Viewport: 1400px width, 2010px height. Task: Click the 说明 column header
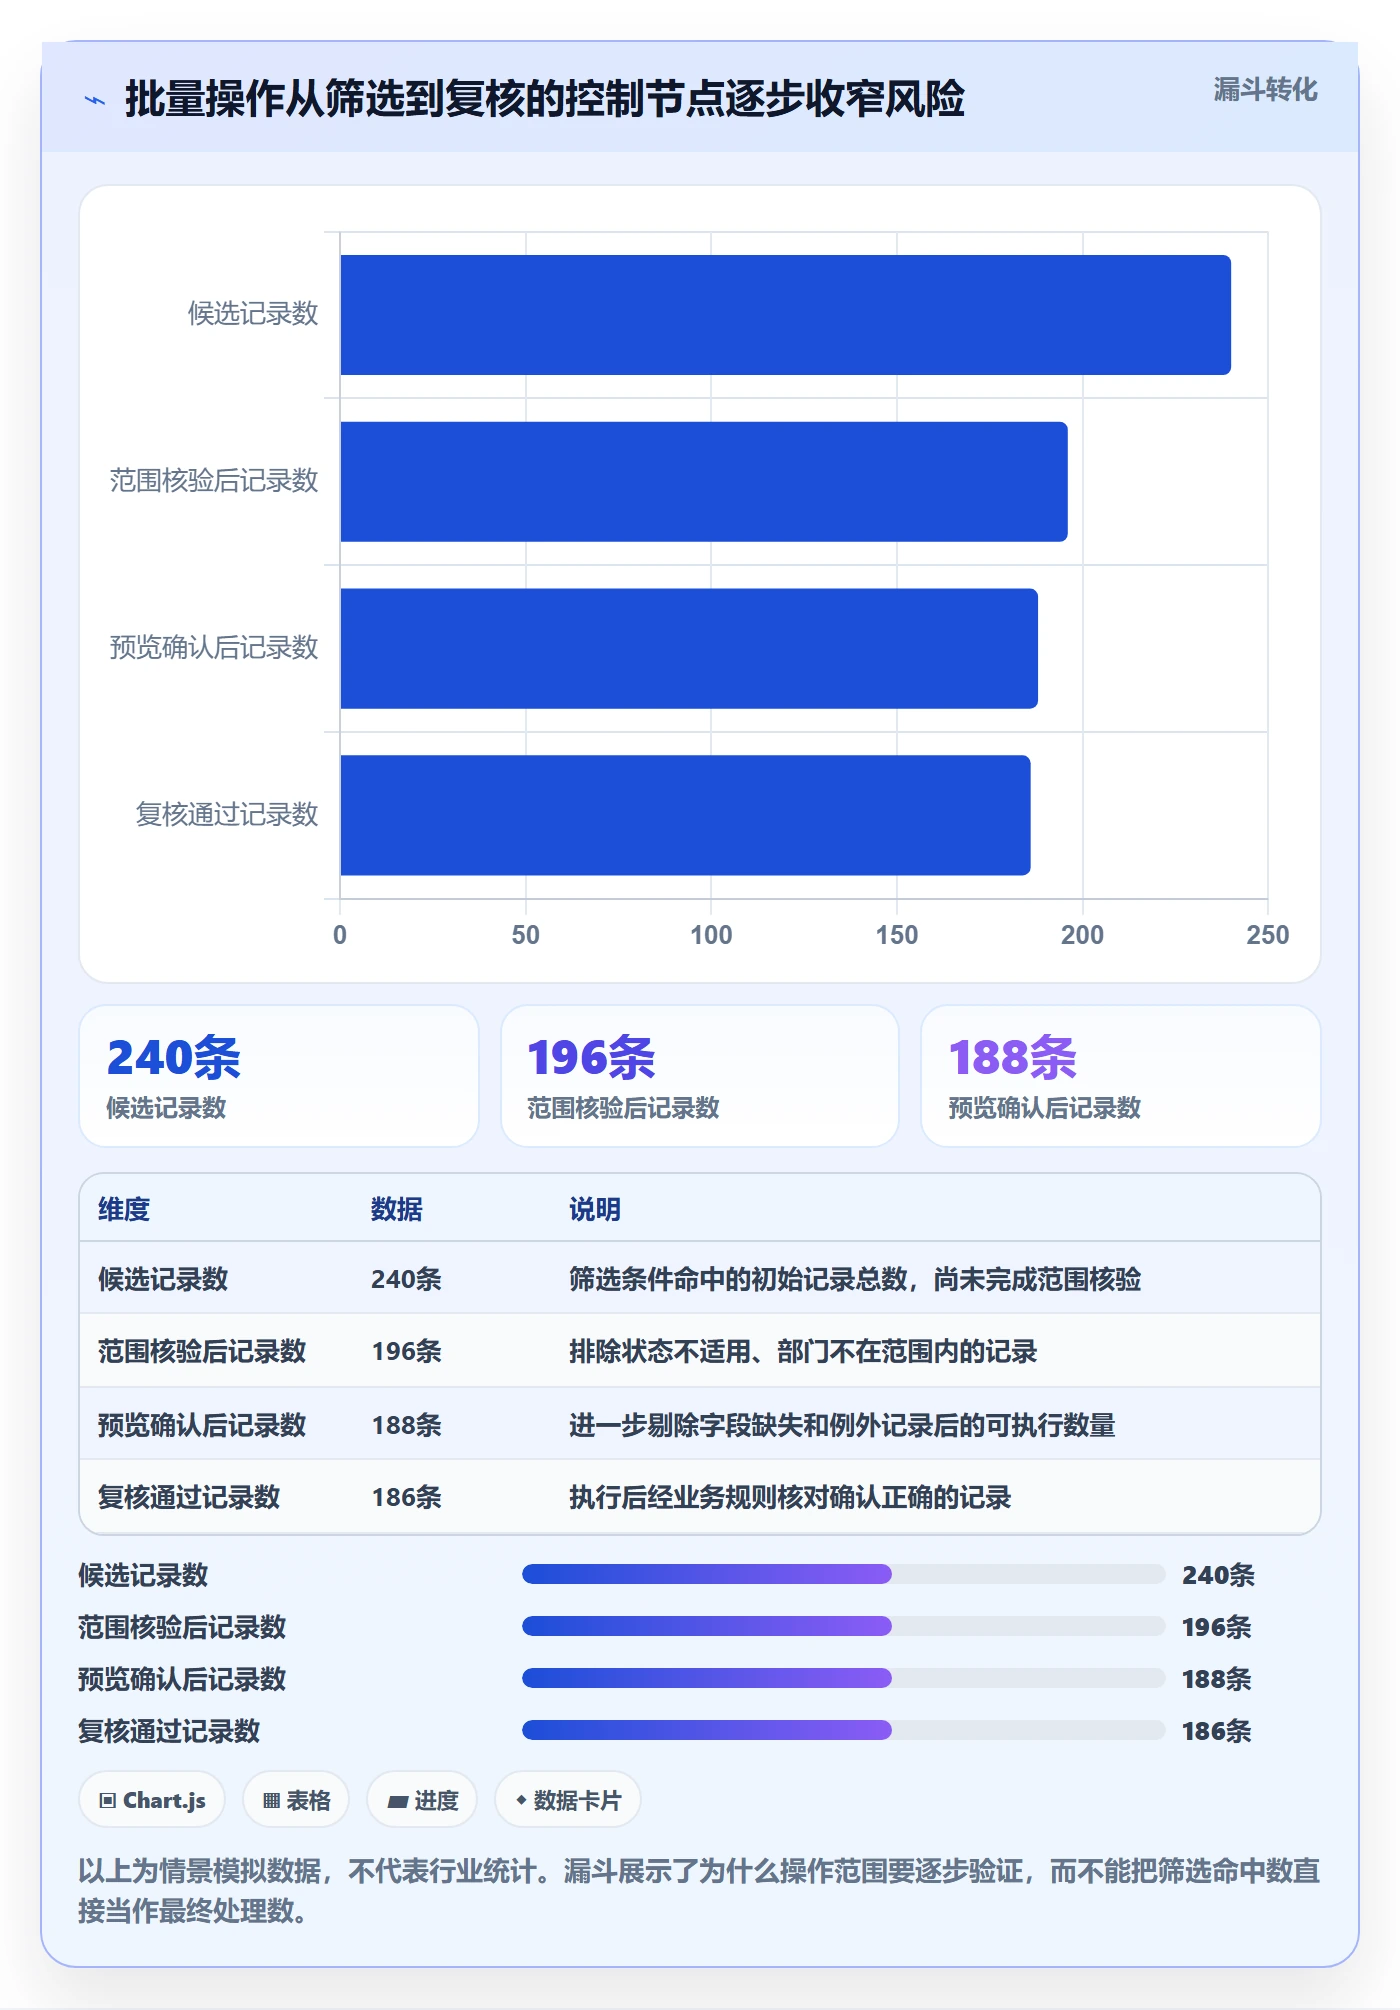click(595, 1209)
